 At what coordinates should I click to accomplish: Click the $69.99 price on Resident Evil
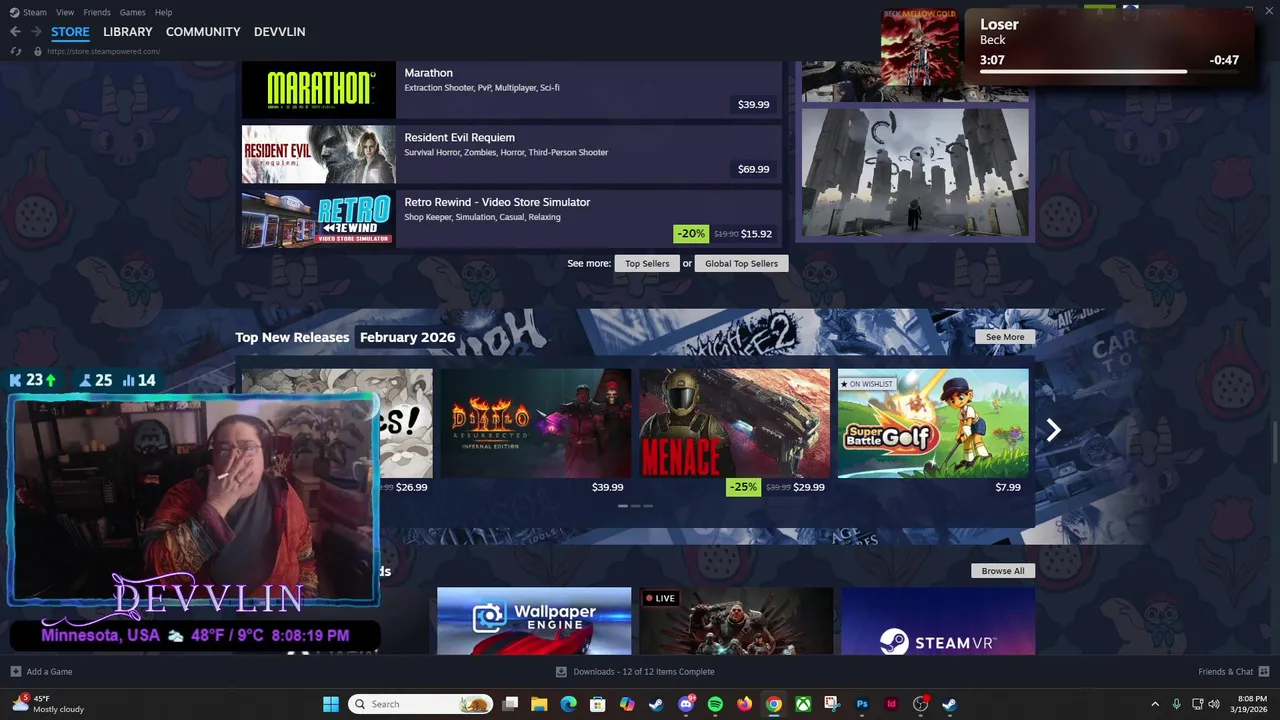pyautogui.click(x=754, y=169)
